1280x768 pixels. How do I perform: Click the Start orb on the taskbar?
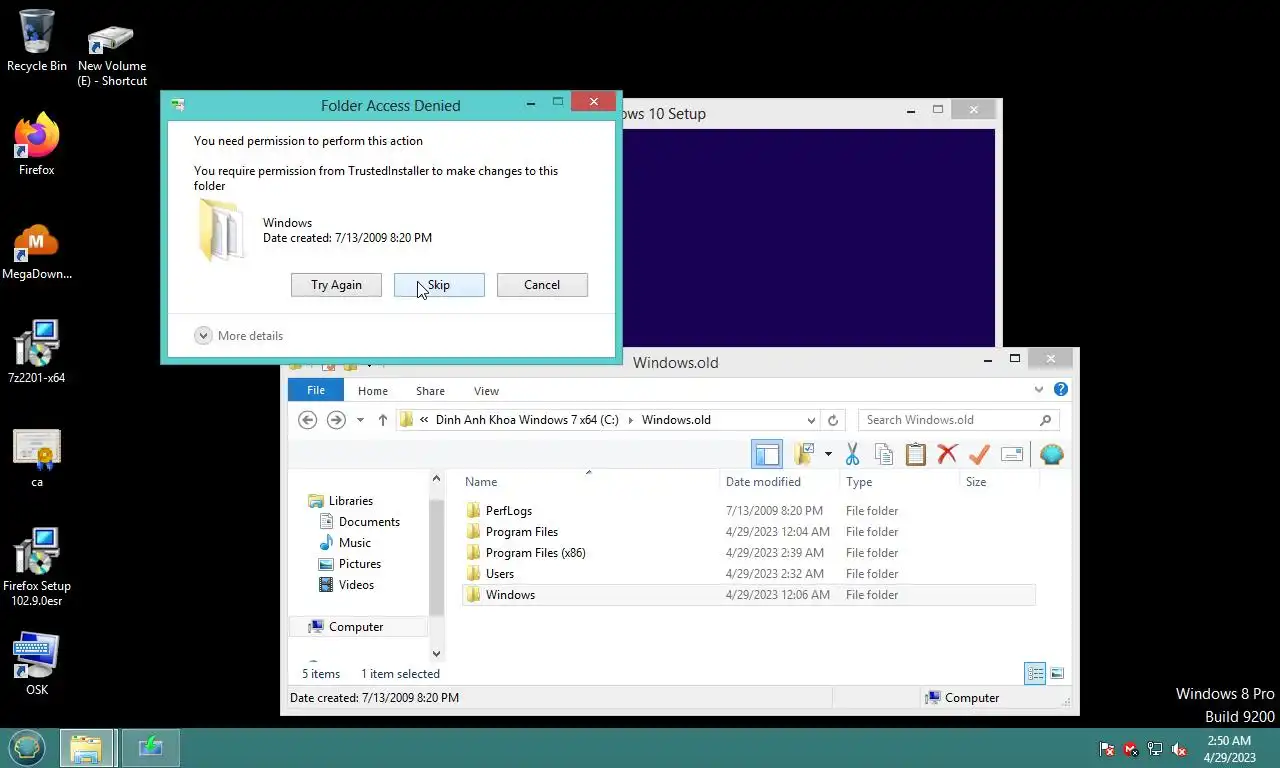click(27, 748)
